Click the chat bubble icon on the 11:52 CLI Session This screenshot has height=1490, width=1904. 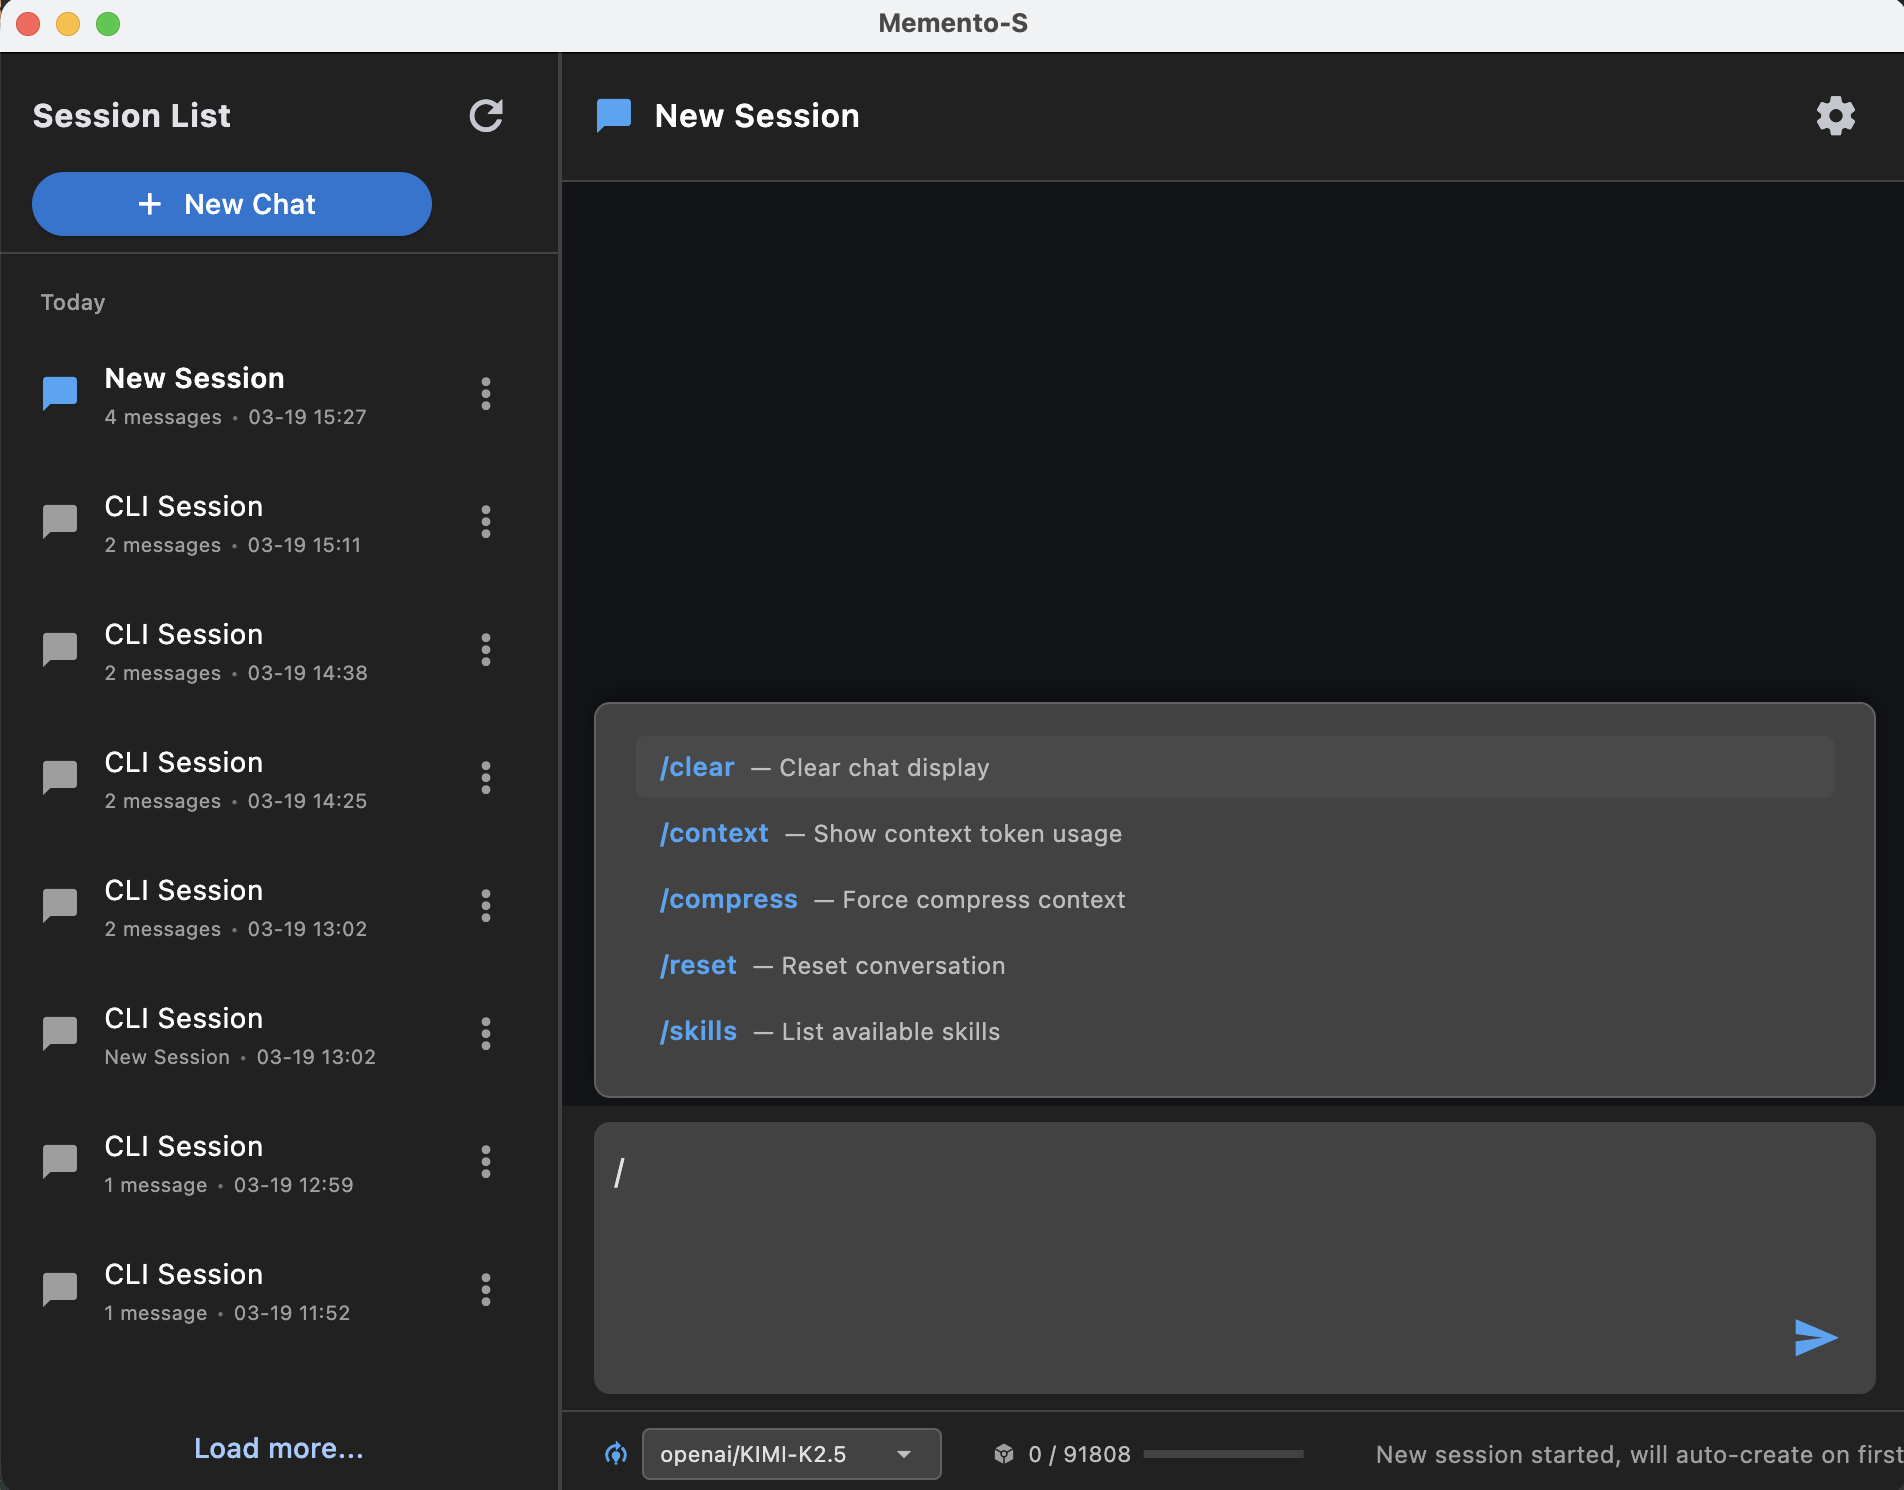(x=59, y=1289)
